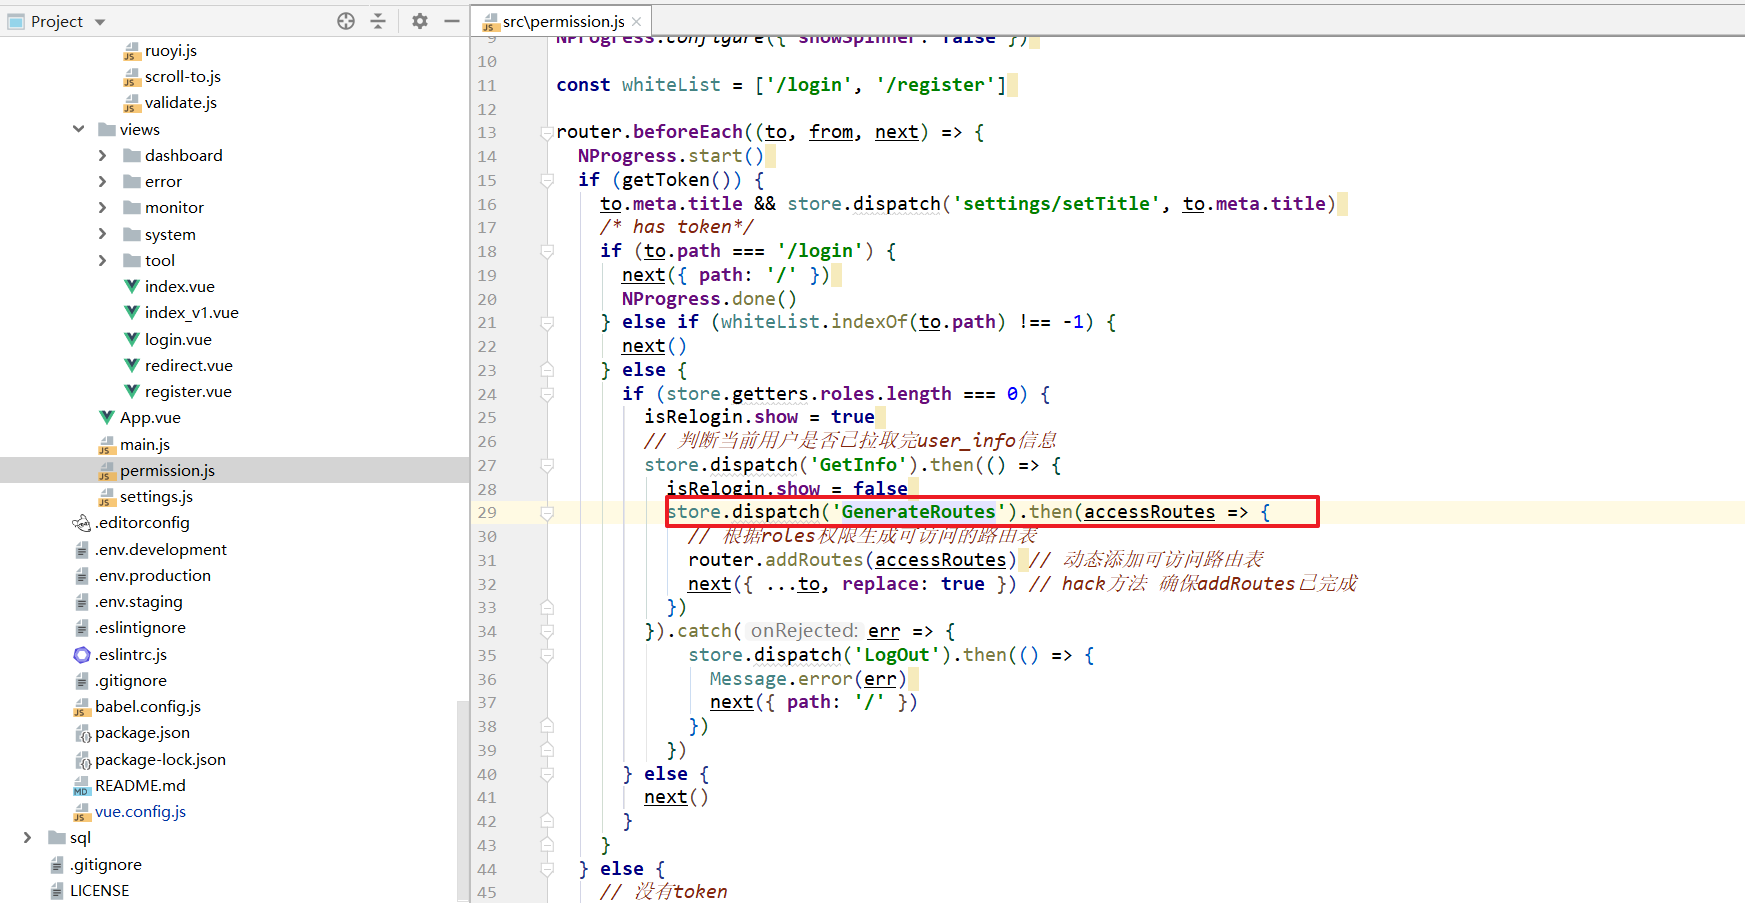Select ruoyi.js file in tree
This screenshot has width=1745, height=903.
[x=170, y=50]
